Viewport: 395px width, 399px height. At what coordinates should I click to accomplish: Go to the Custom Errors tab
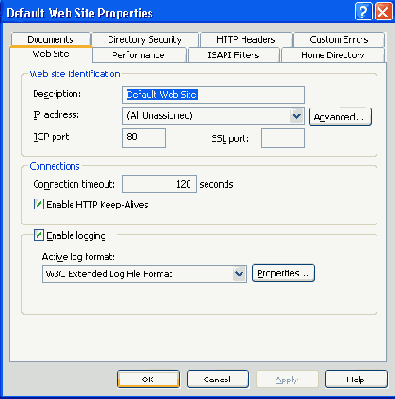click(339, 40)
